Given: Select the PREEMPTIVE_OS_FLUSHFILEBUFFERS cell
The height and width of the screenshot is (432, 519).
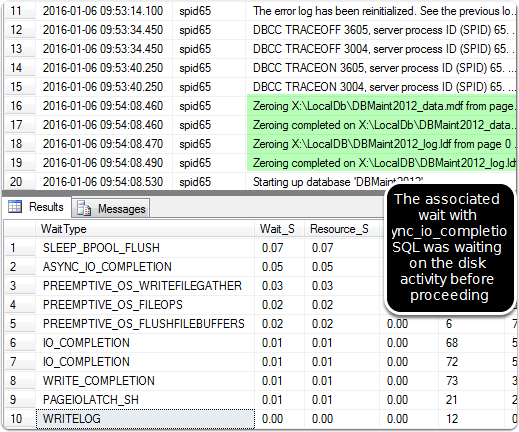Looking at the screenshot, I should (145, 324).
